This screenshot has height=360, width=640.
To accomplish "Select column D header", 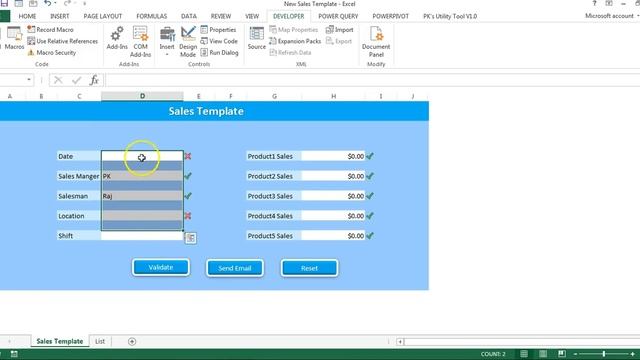I will click(142, 96).
